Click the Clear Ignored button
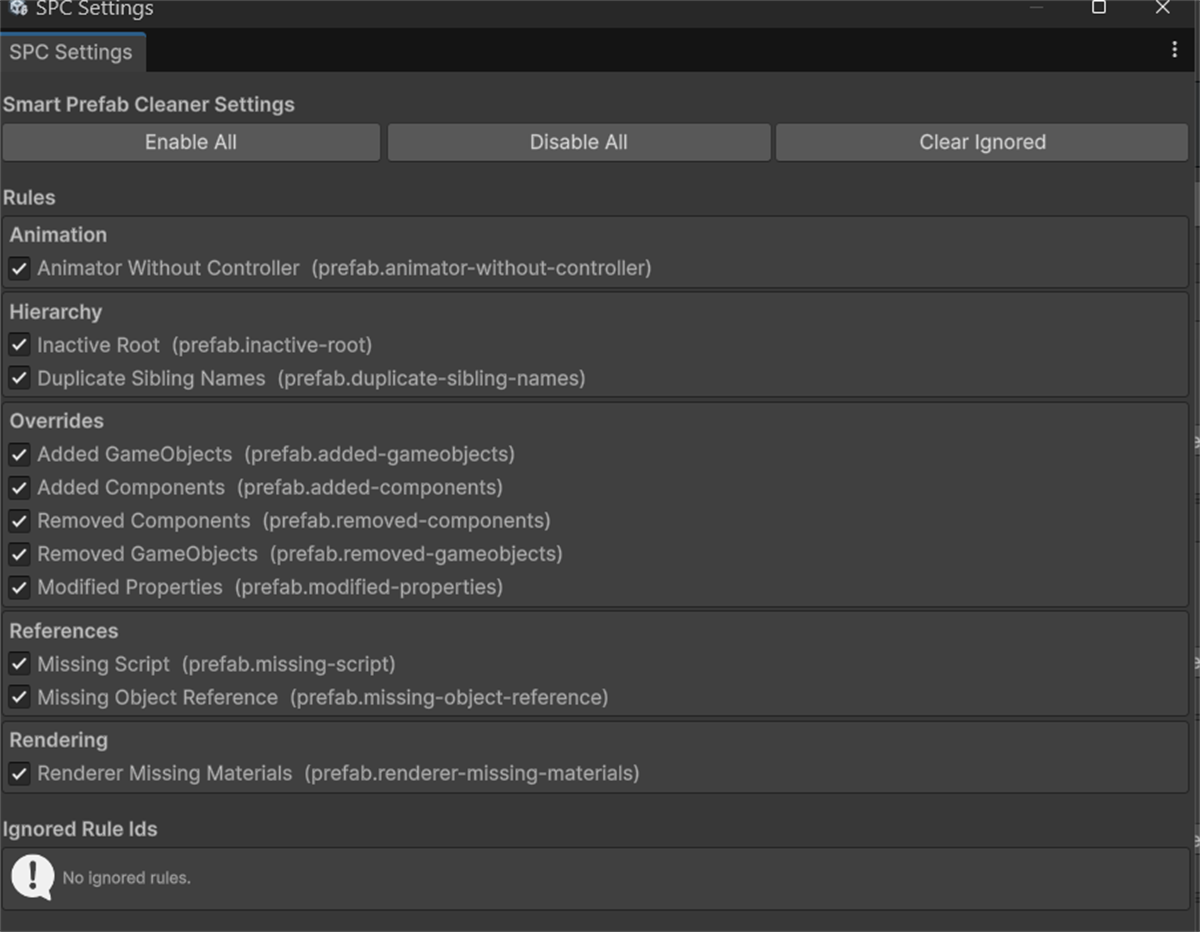Screen dimensions: 1200x932 pyautogui.click(x=982, y=142)
